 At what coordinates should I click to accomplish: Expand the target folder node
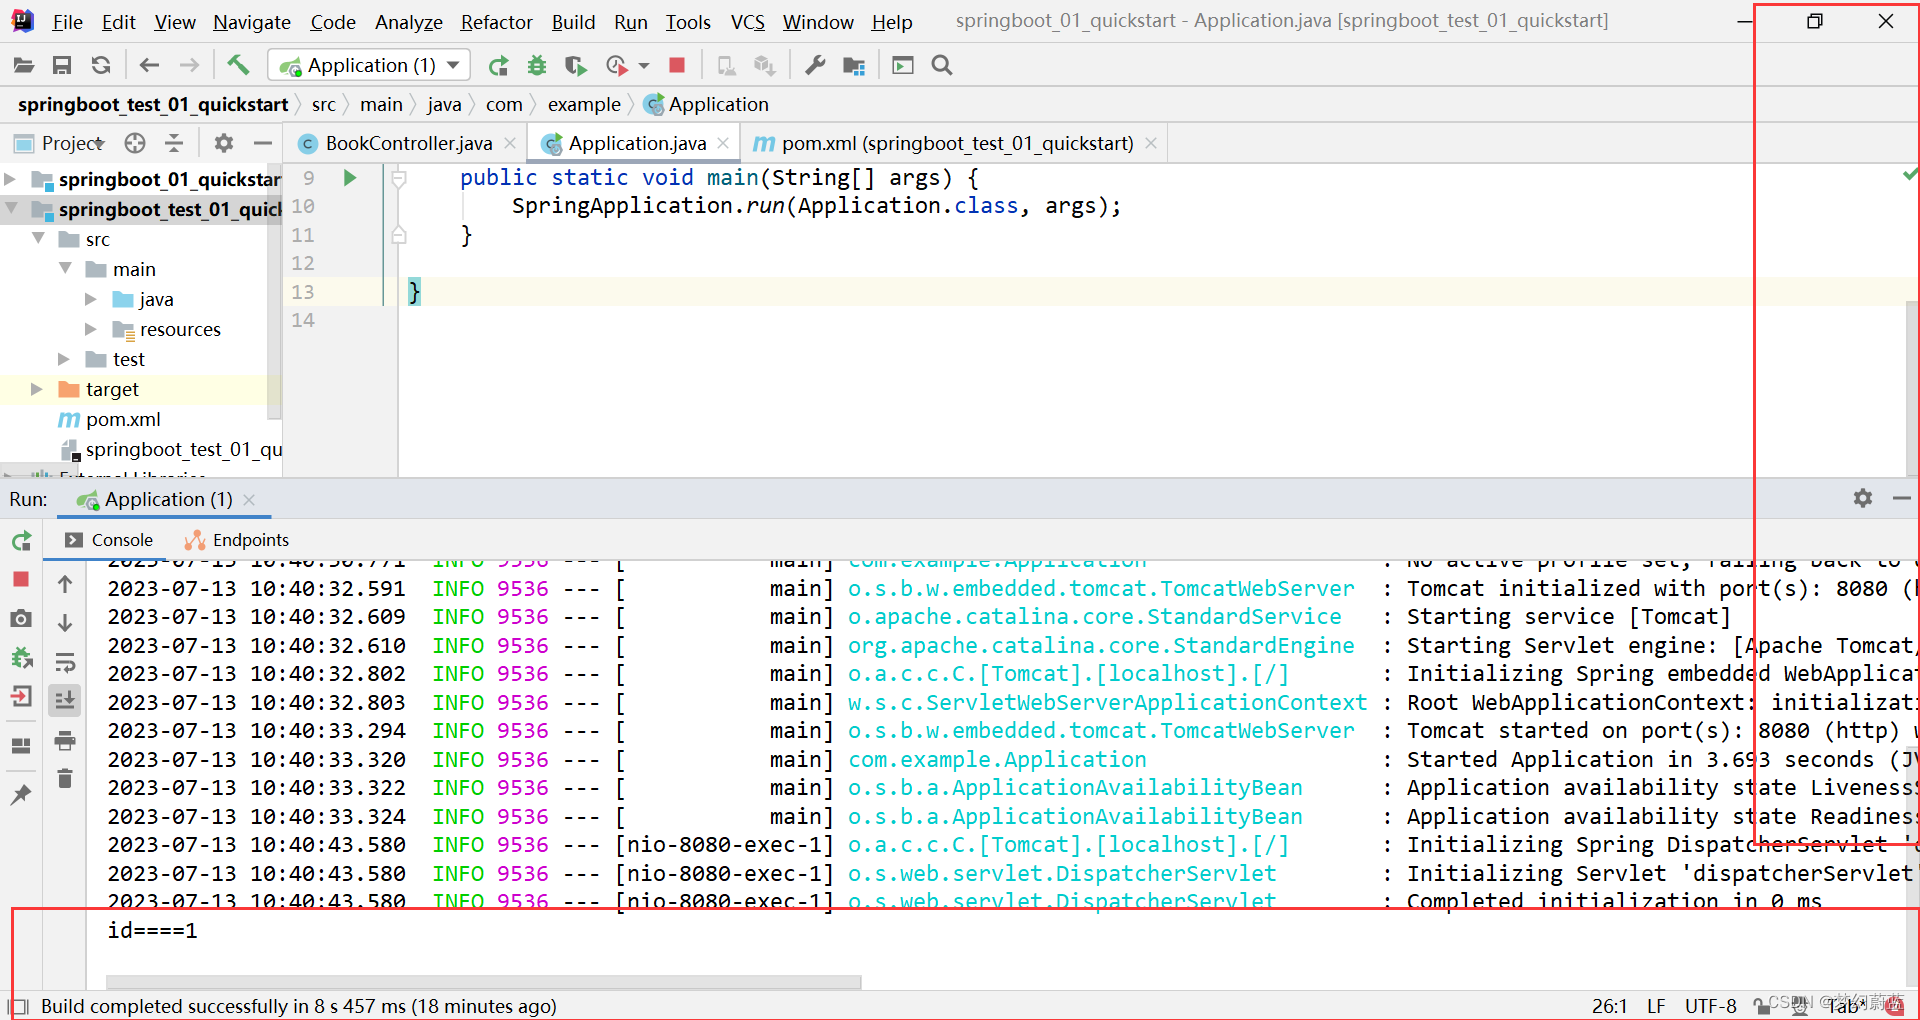pyautogui.click(x=37, y=389)
